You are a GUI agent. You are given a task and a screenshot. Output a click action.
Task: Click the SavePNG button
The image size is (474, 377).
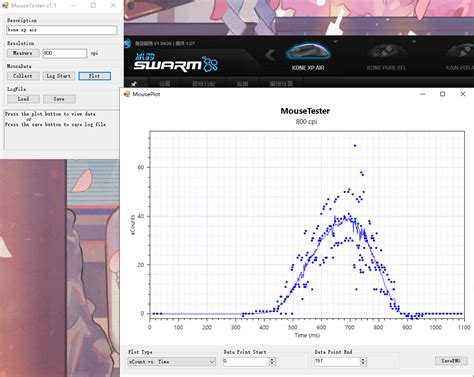coord(451,361)
